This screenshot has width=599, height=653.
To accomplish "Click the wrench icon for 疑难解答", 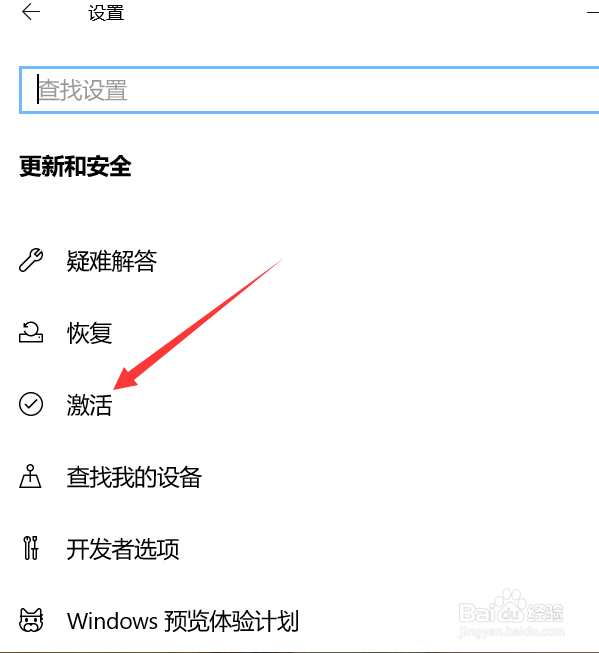I will pos(31,260).
